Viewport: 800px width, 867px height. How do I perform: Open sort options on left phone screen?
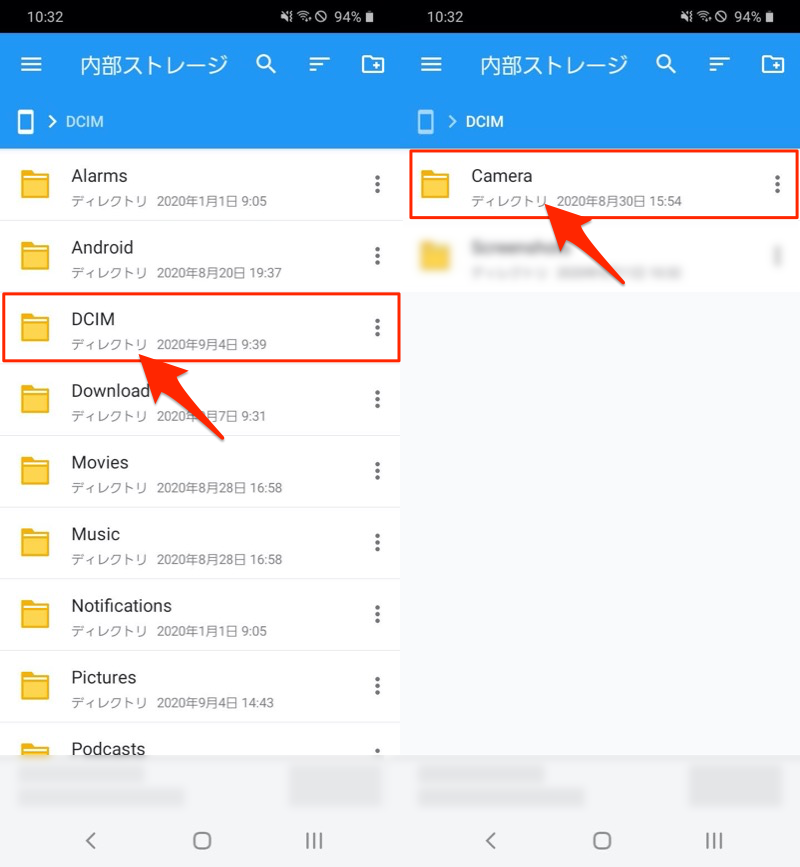tap(319, 65)
